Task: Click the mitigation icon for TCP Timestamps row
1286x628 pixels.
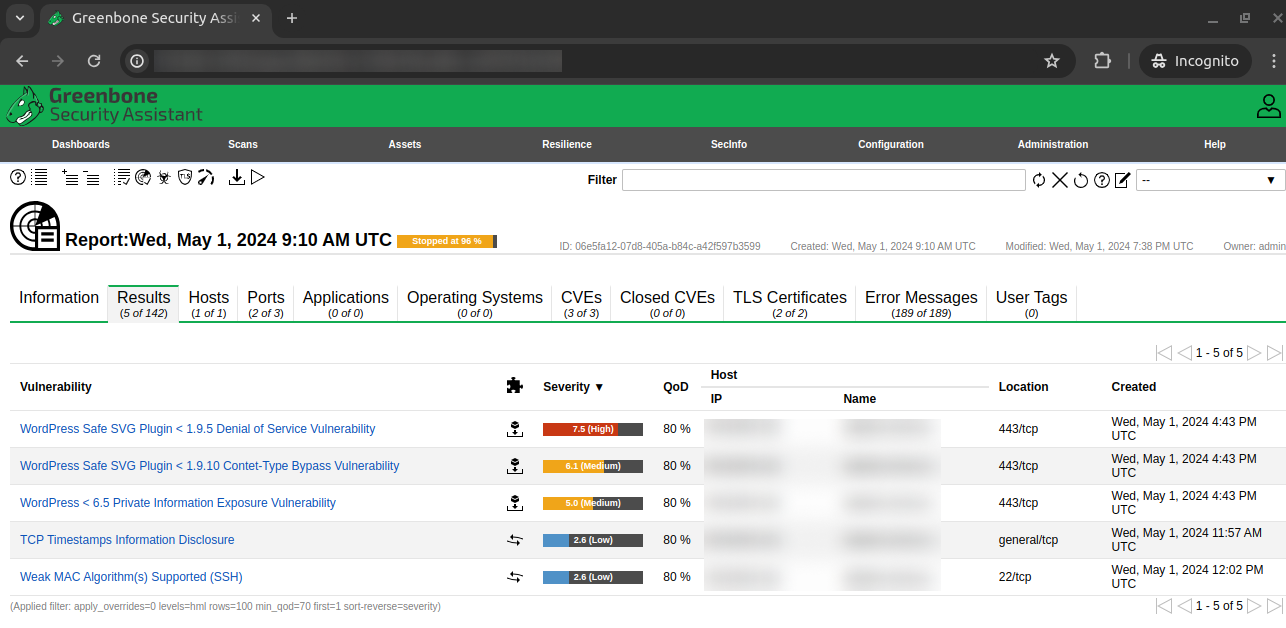Action: click(x=514, y=540)
